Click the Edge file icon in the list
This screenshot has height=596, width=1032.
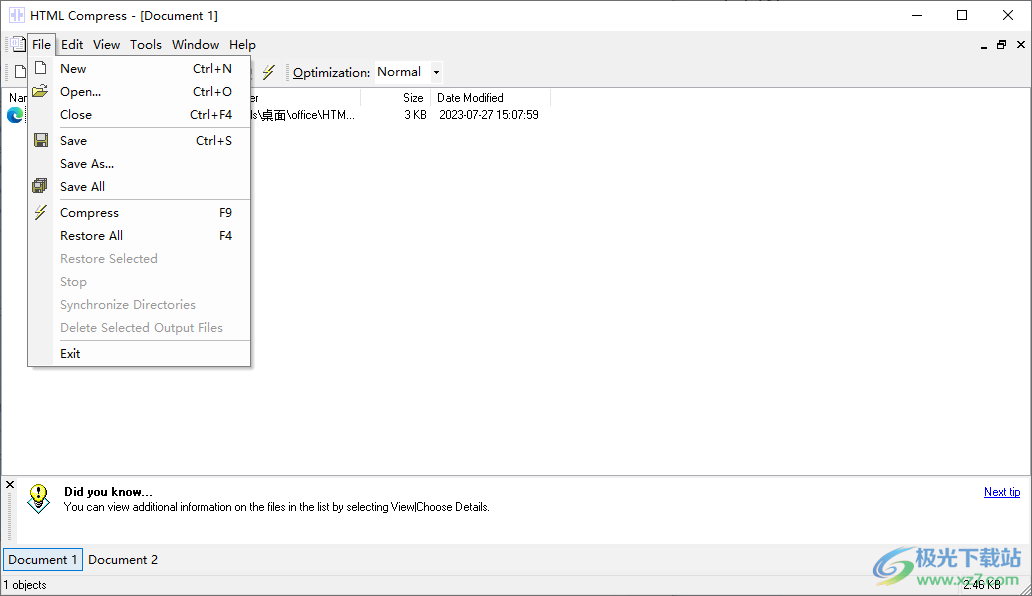(x=15, y=115)
